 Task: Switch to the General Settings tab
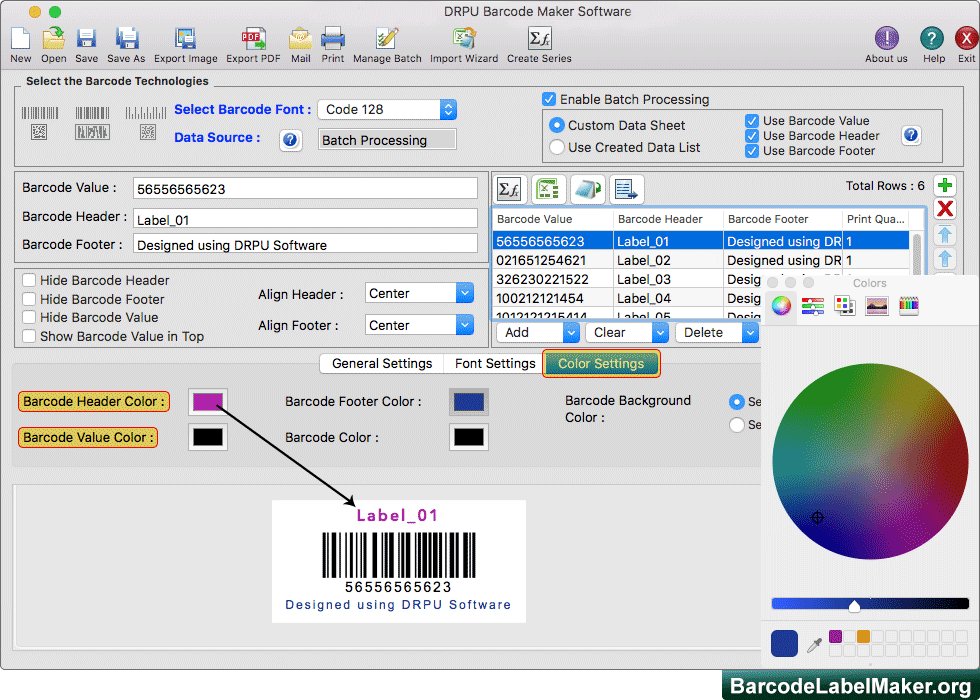[x=382, y=364]
